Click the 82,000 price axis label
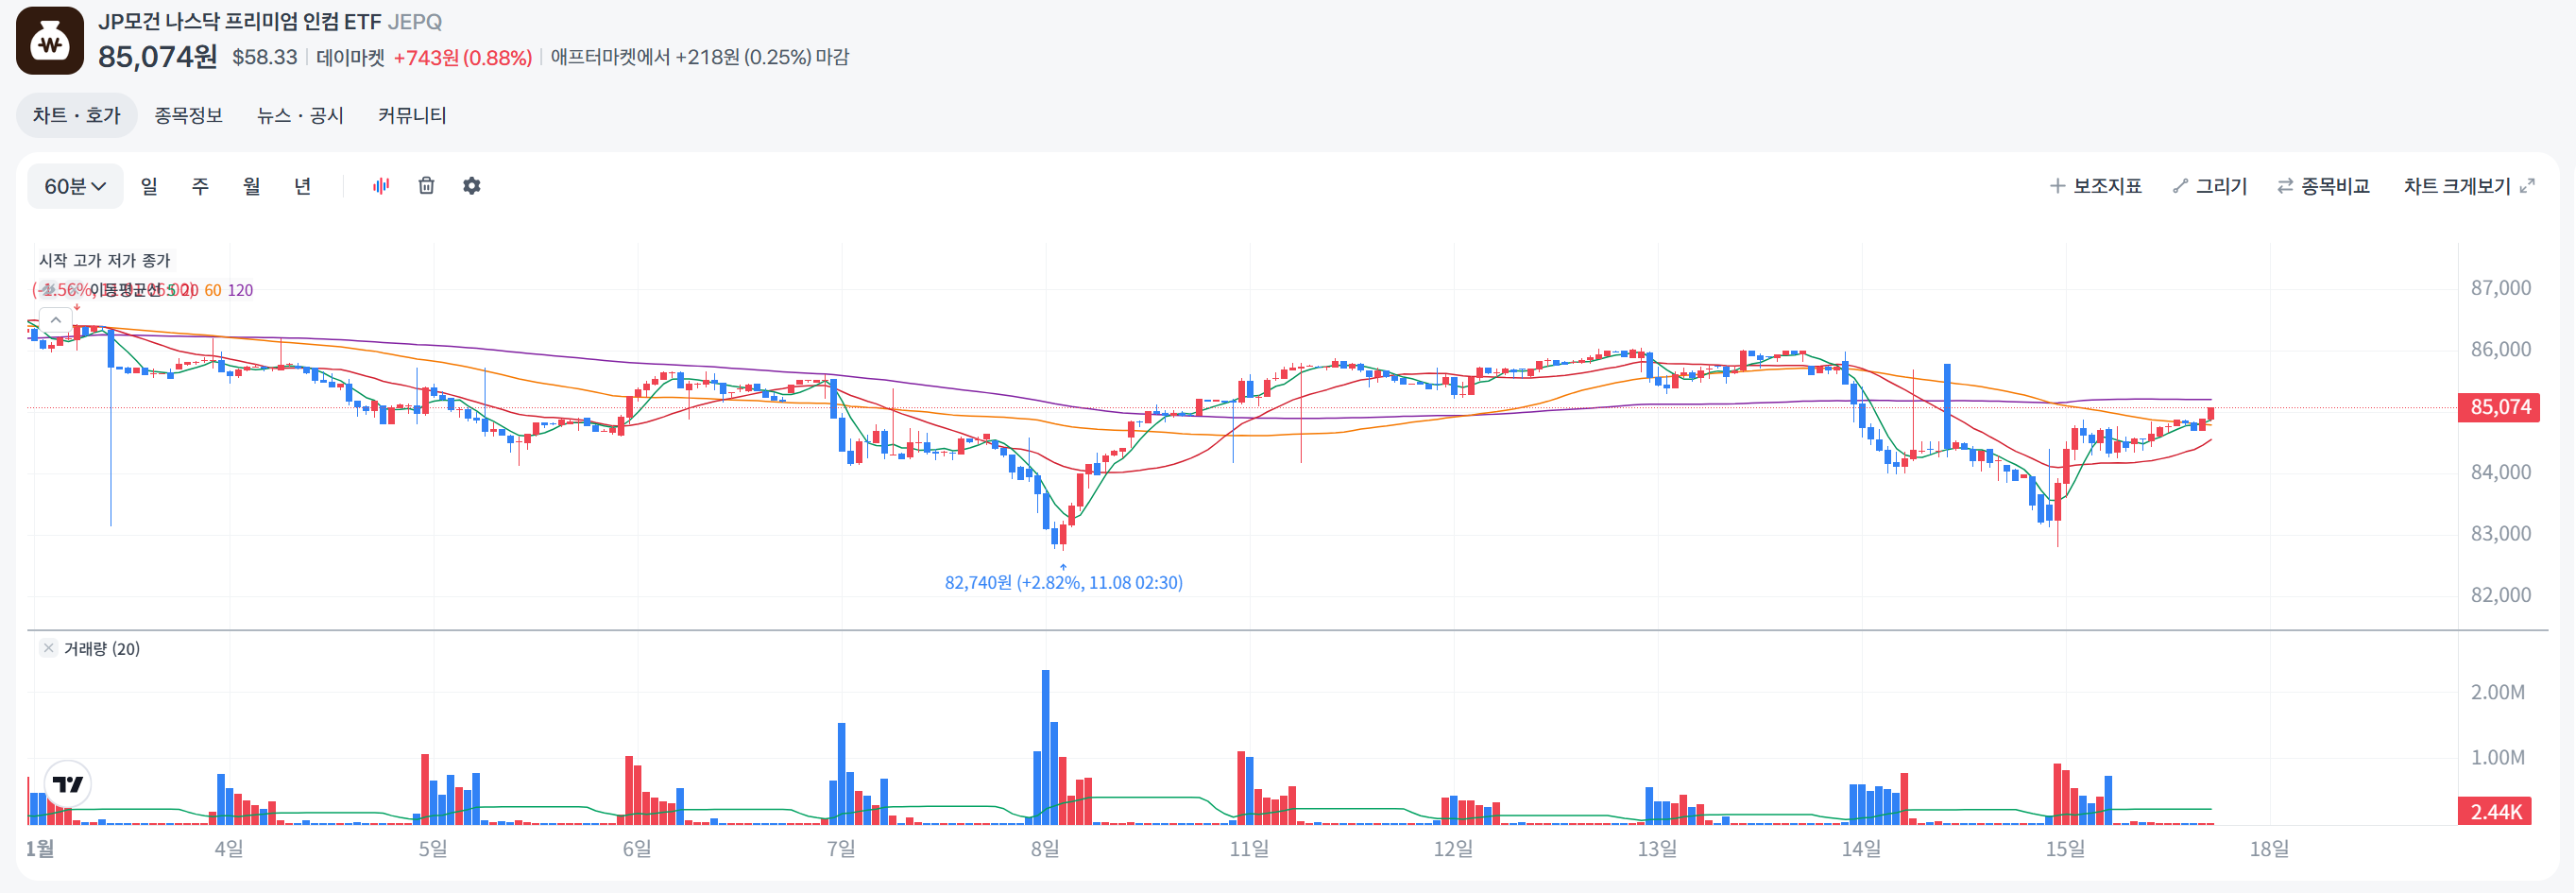 pos(2500,595)
